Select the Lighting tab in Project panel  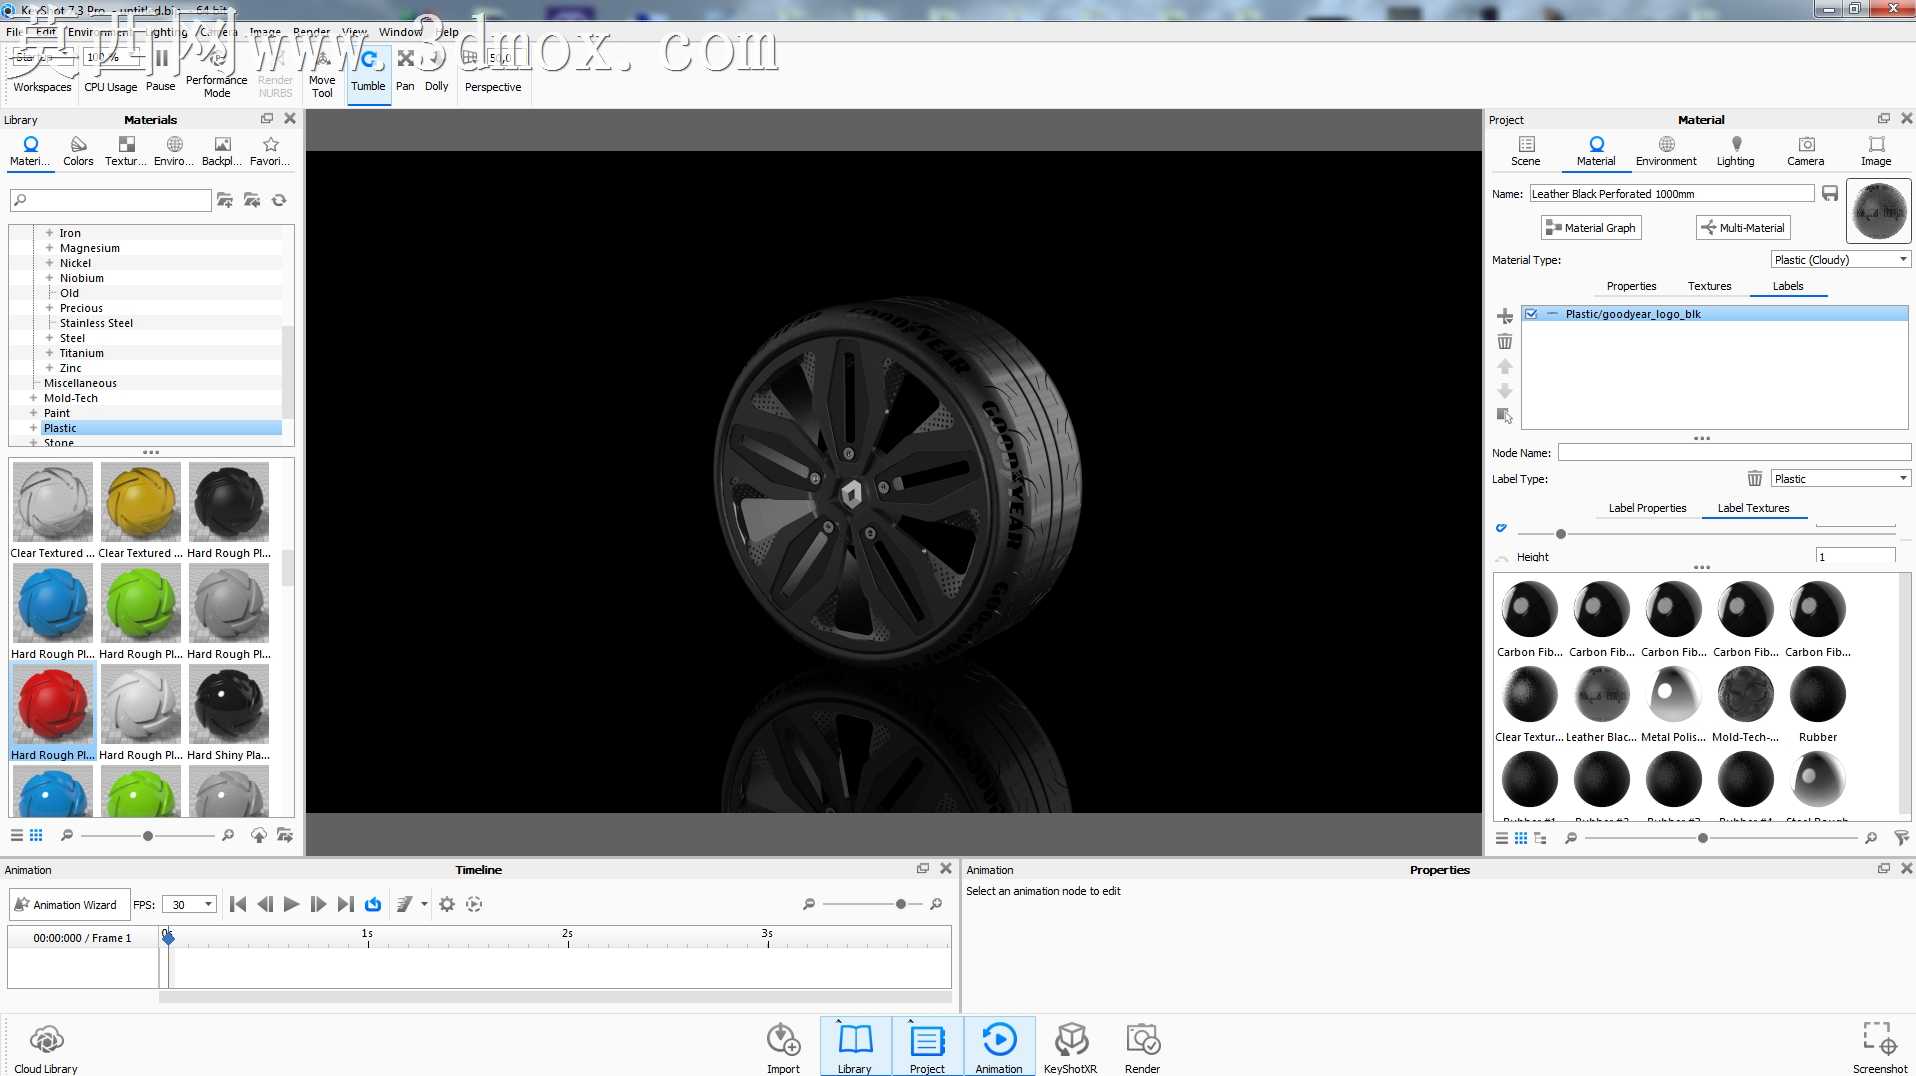point(1735,150)
